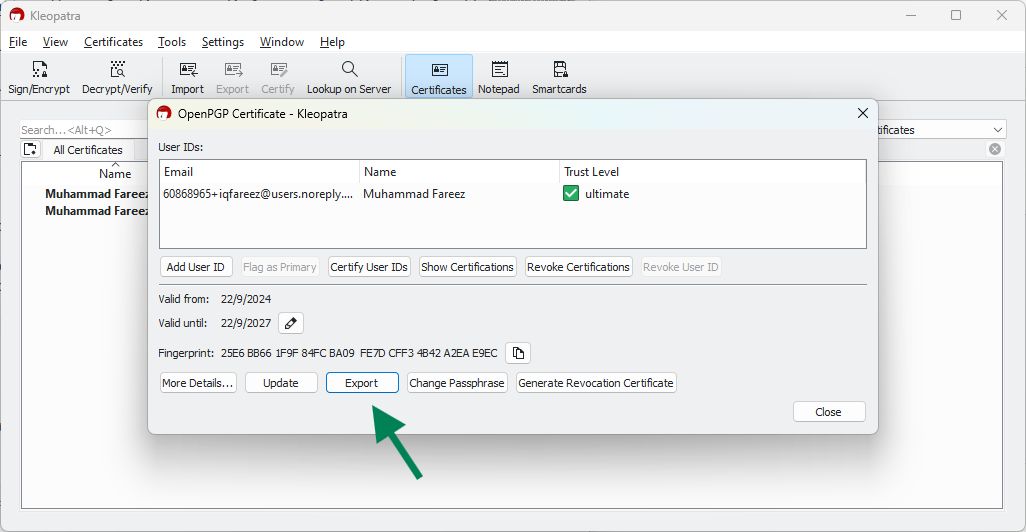Click the Export toolbar icon
This screenshot has width=1026, height=532.
(232, 77)
